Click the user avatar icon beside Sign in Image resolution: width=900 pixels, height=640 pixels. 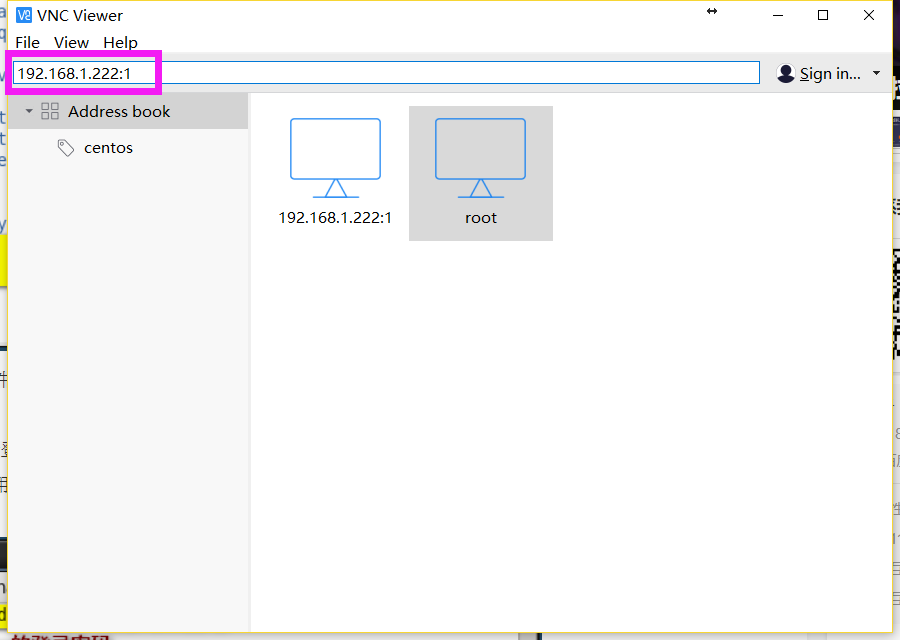[x=785, y=73]
